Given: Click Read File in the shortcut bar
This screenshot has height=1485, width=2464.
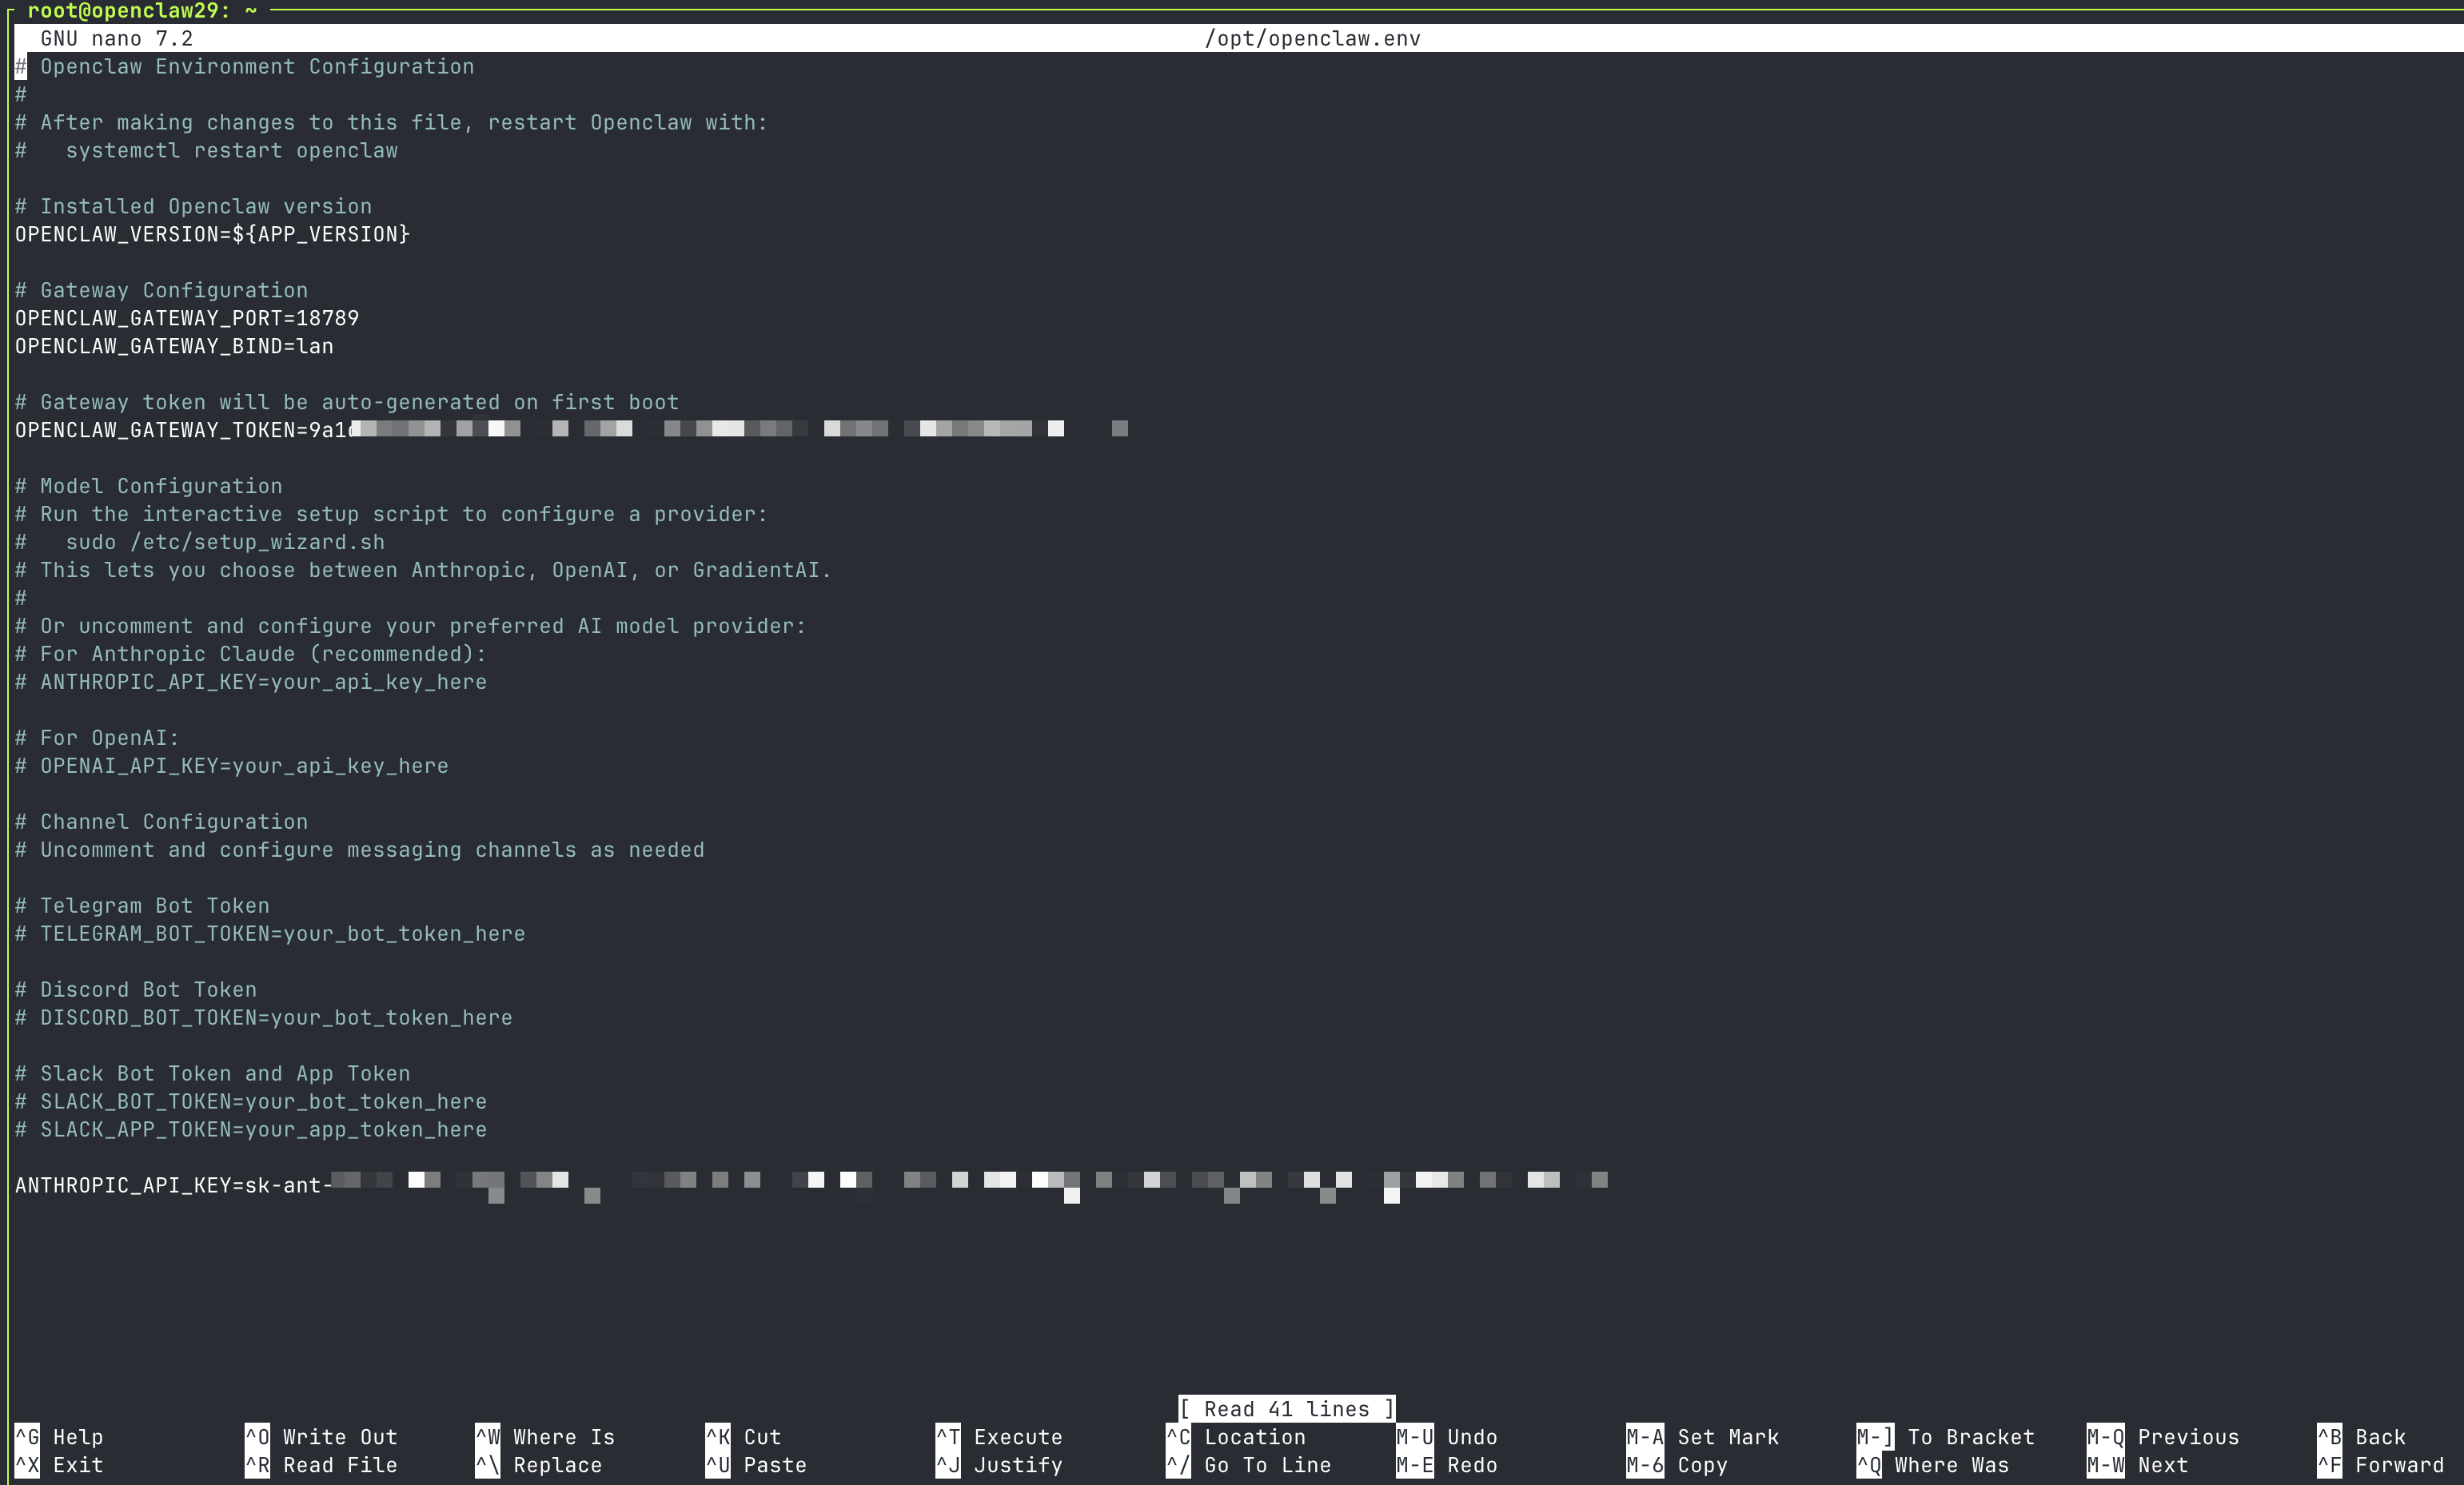Looking at the screenshot, I should (x=340, y=1465).
